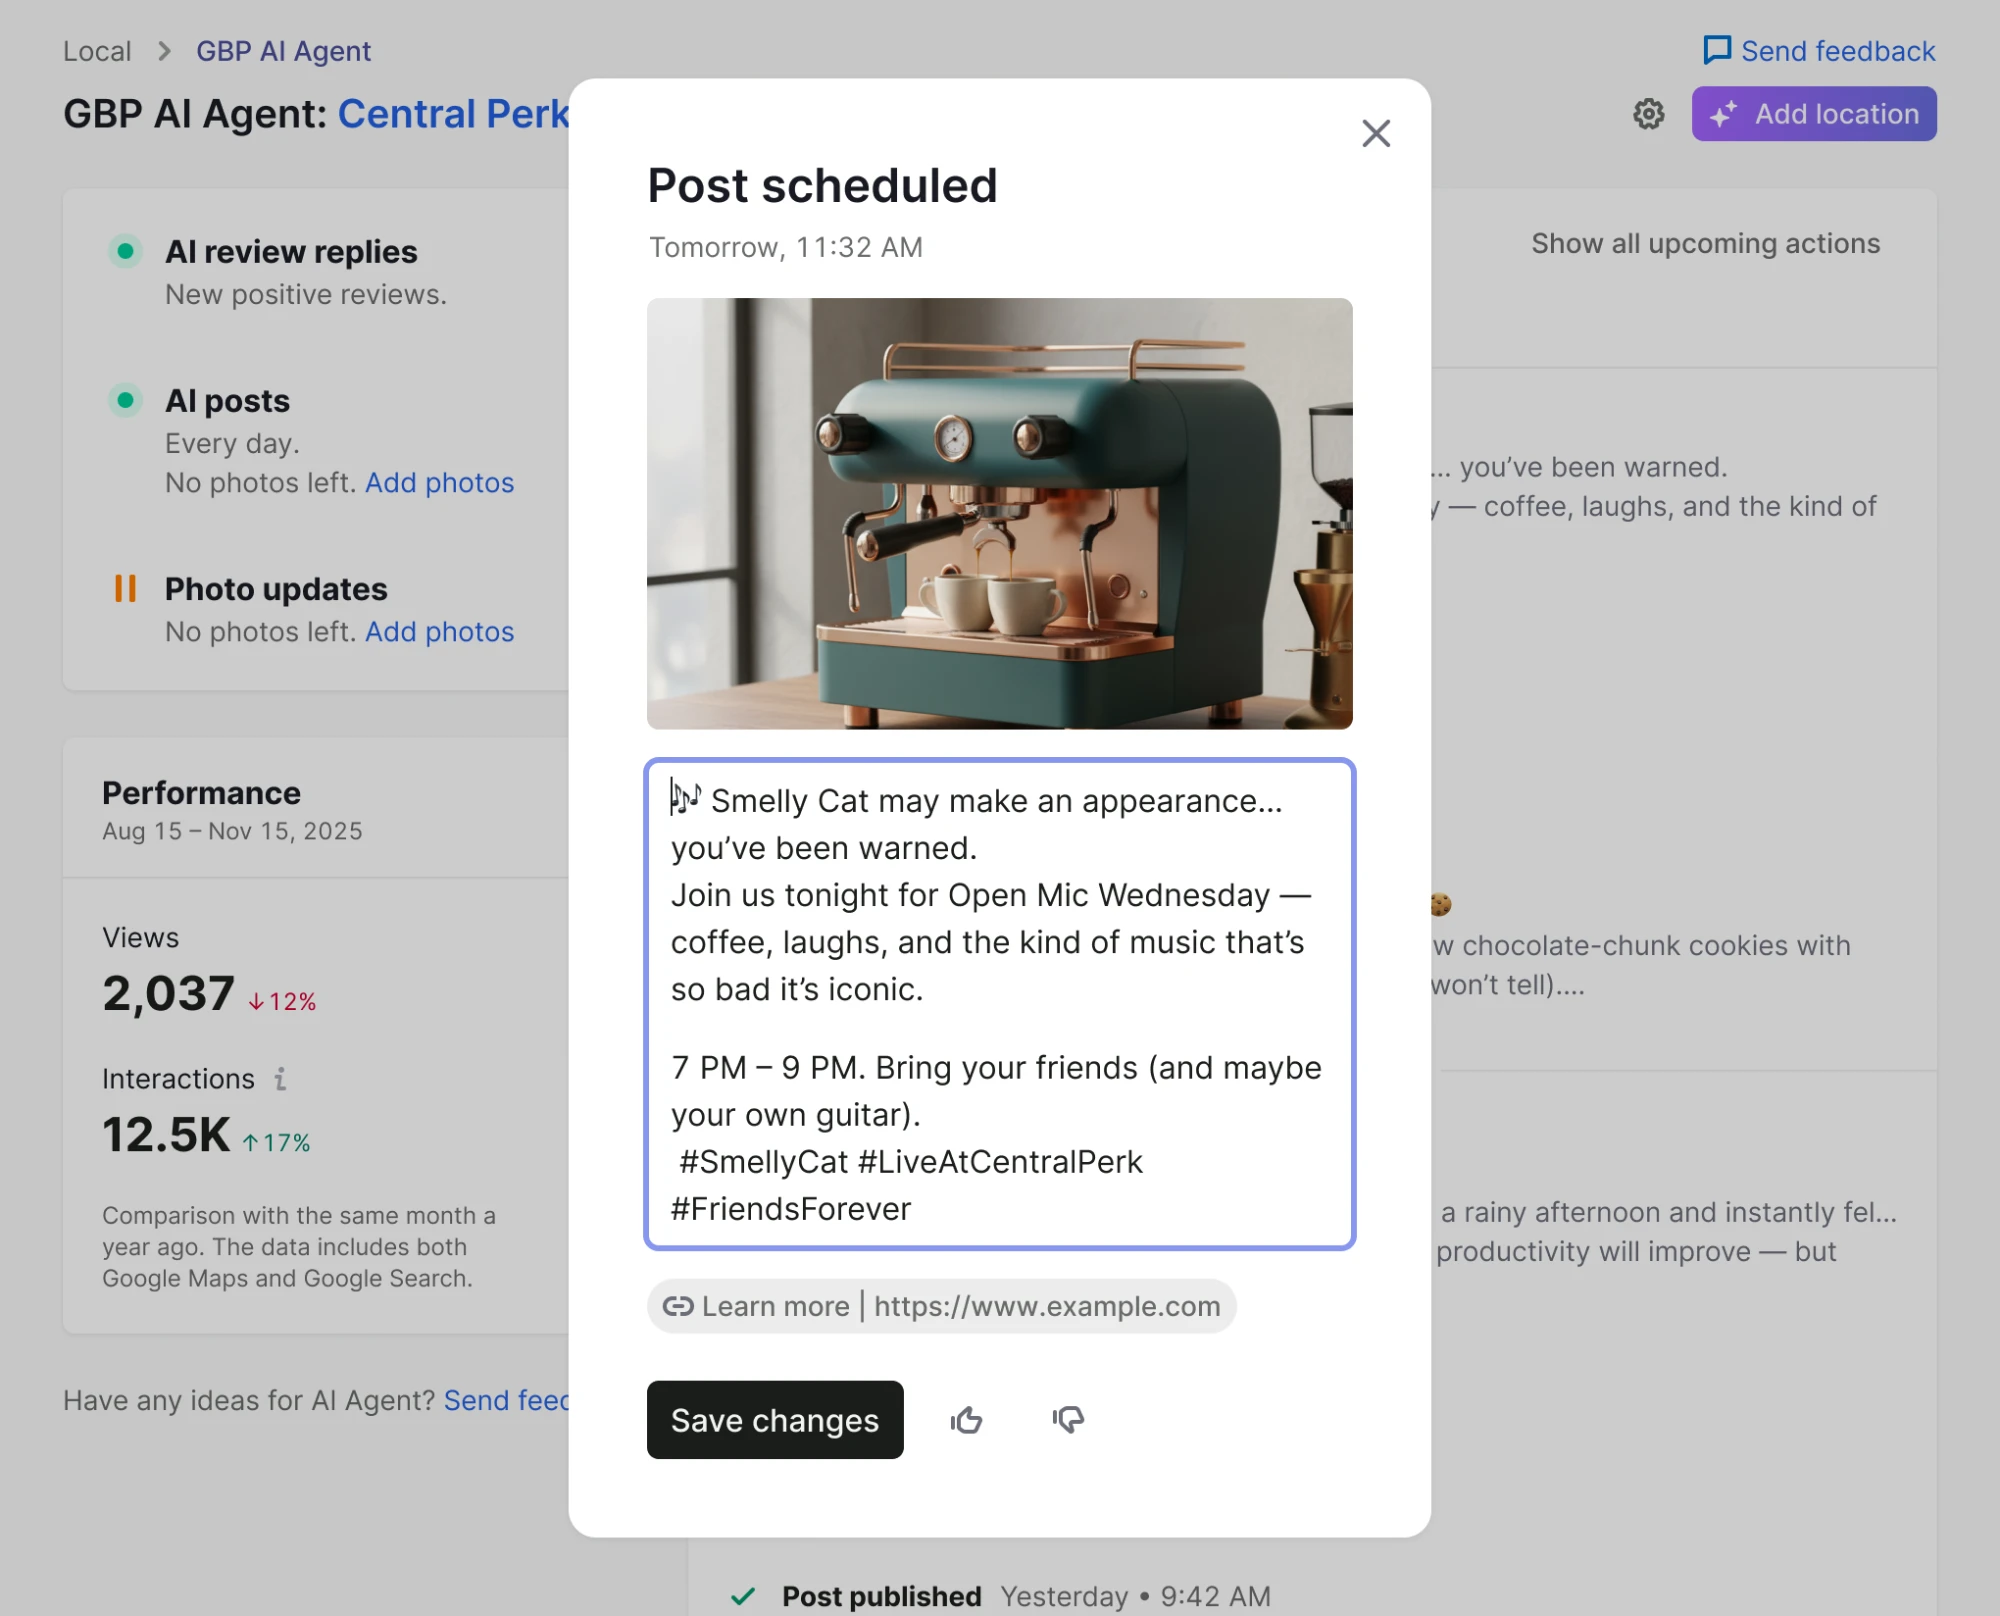The width and height of the screenshot is (2000, 1616).
Task: Click the link icon beside Learn more
Action: pos(678,1306)
